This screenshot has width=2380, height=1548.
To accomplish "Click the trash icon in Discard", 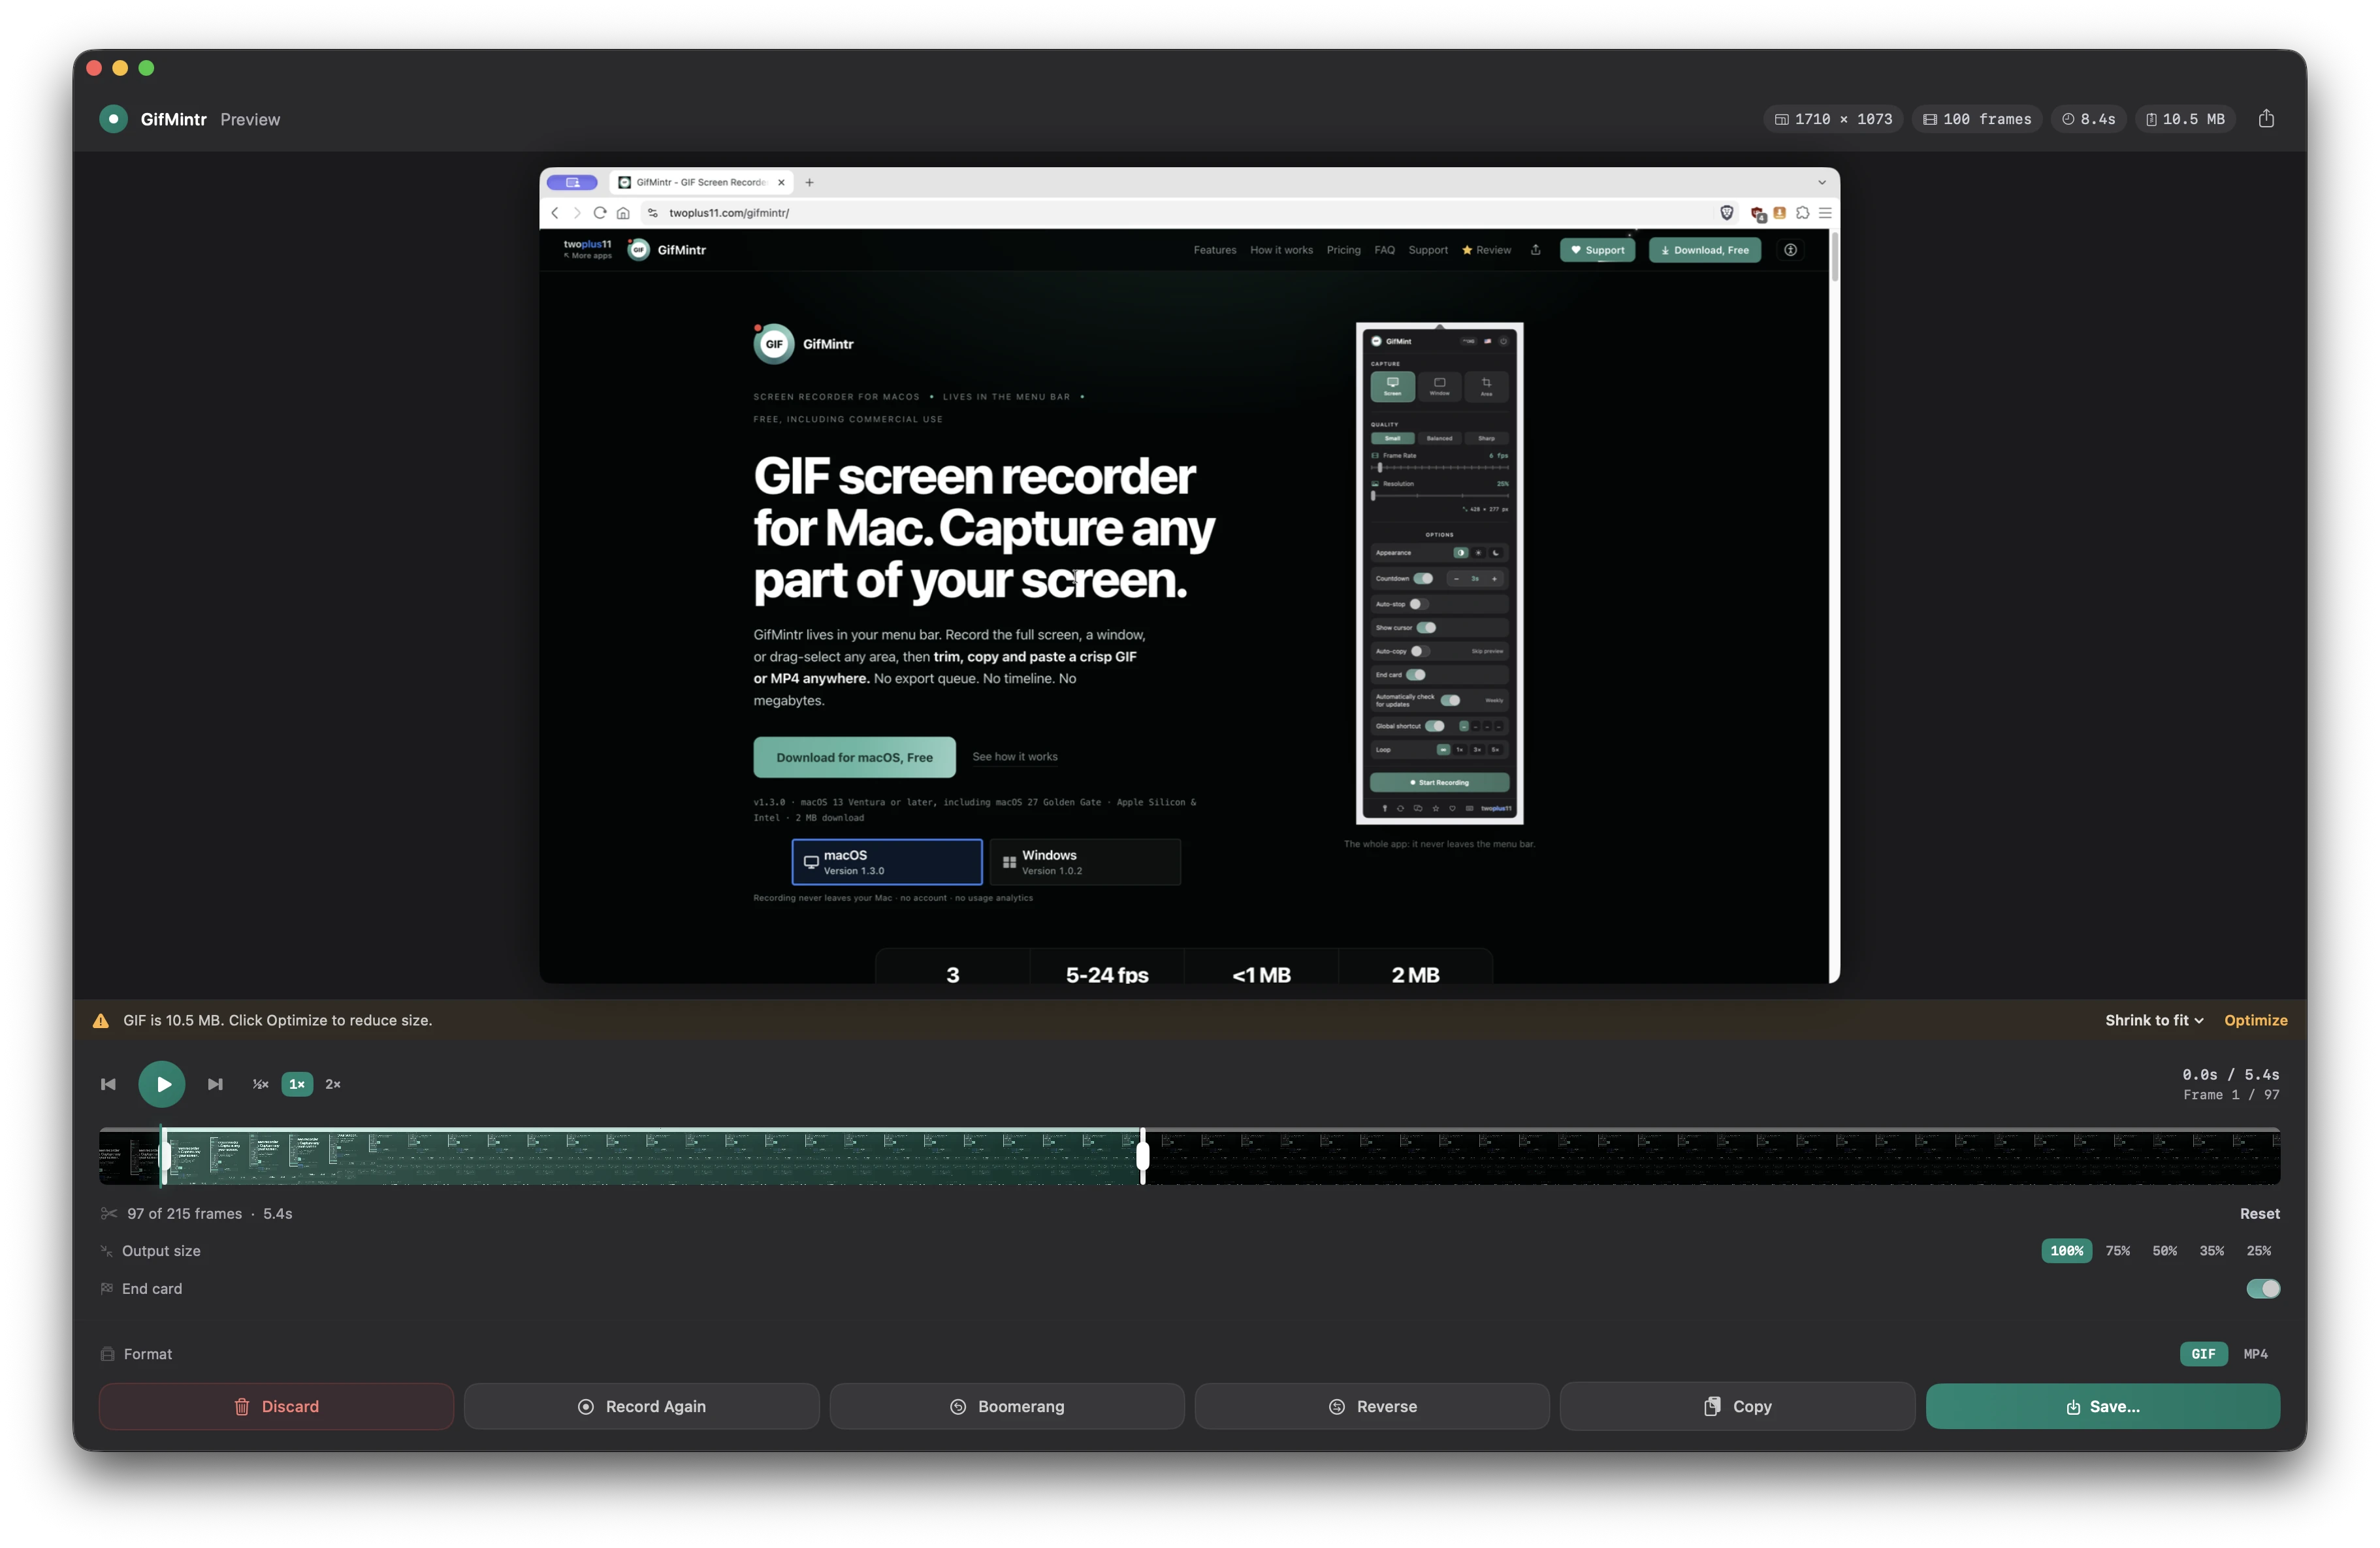I will [x=242, y=1406].
